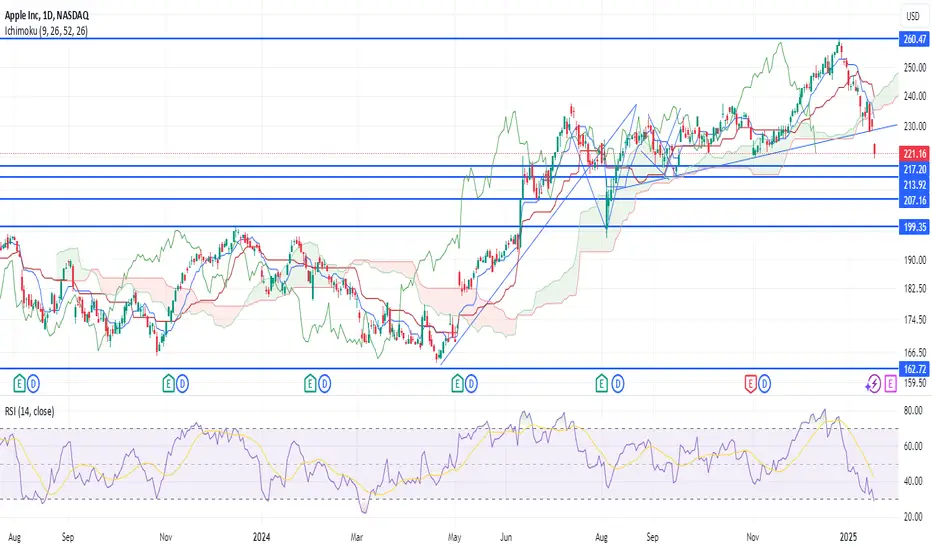Viewport: 932px width, 550px height.
Task: Click the blue dividend D icon beside red E
Action: pyautogui.click(x=764, y=384)
